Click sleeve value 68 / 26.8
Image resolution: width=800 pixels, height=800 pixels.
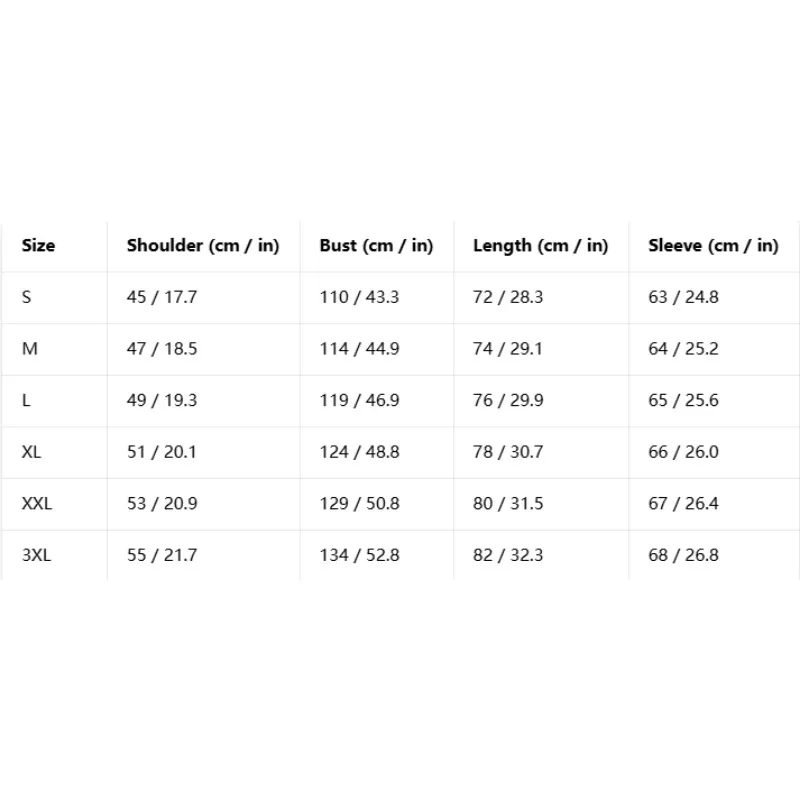(x=683, y=555)
